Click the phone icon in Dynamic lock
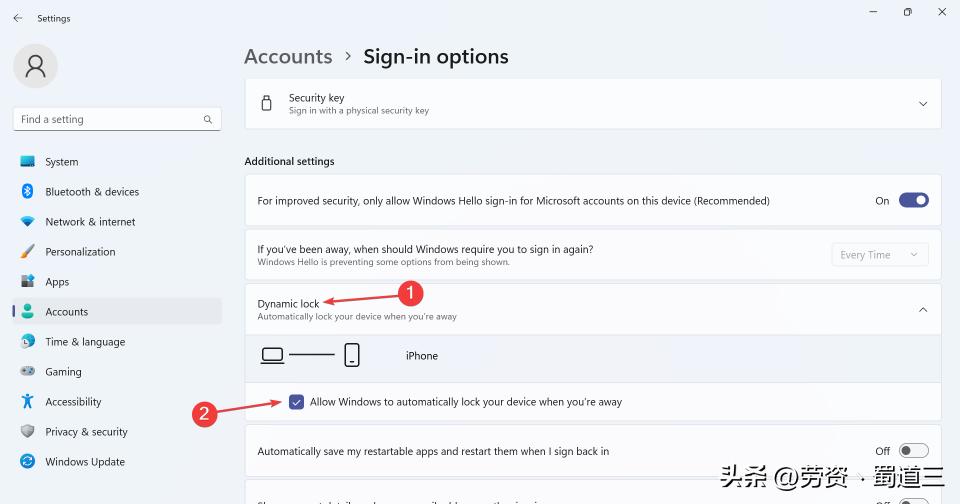 coord(352,355)
